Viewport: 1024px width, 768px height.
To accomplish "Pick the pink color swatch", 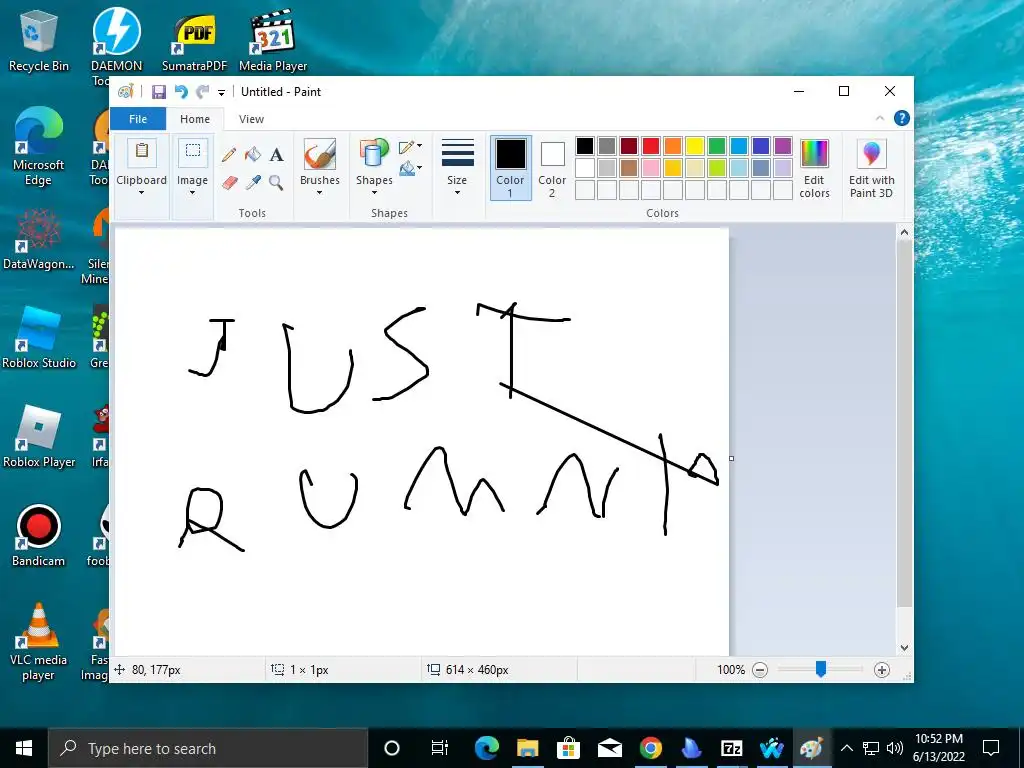I will (x=651, y=168).
